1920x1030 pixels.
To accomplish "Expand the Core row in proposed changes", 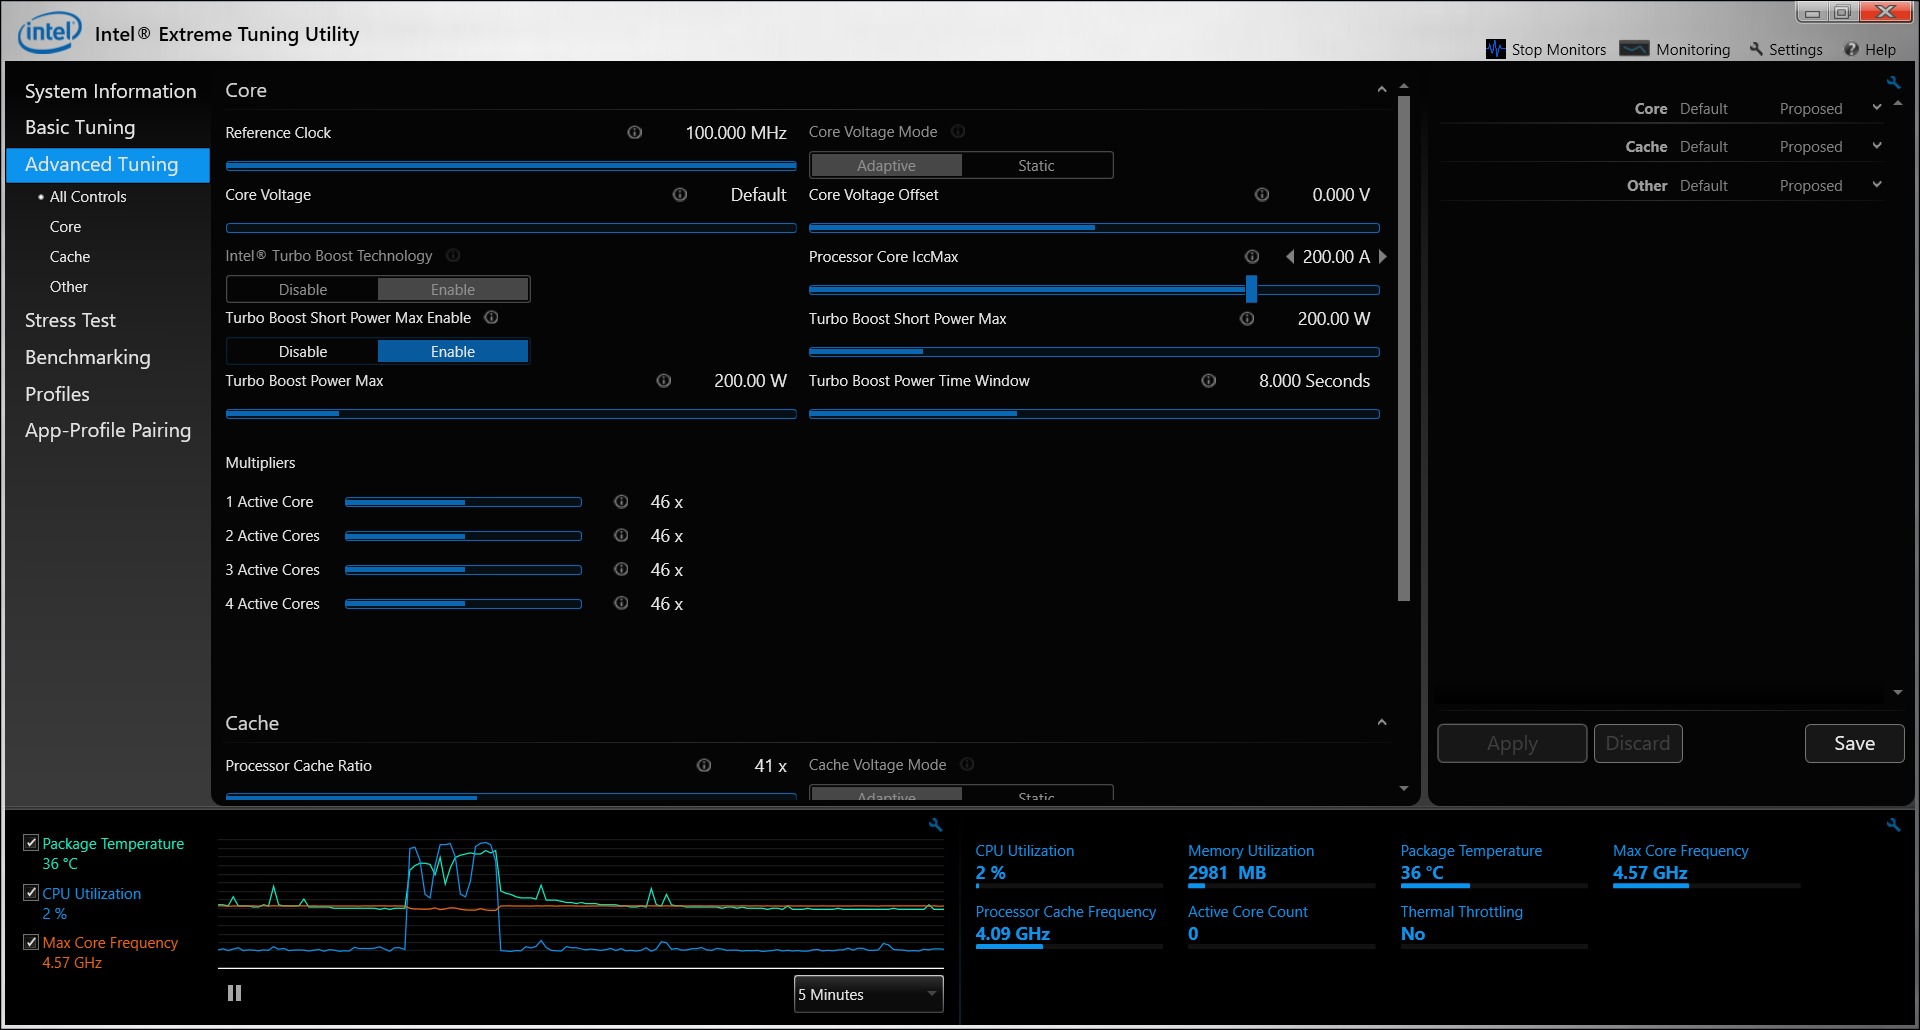I will click(x=1877, y=108).
